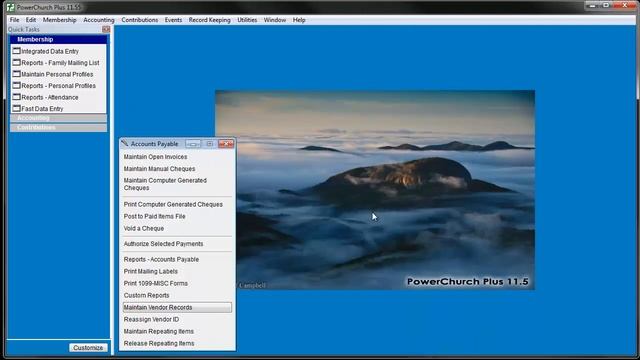Screen dimensions: 640x360
Task: Select Maintain Repeating Items
Action: tap(158, 331)
